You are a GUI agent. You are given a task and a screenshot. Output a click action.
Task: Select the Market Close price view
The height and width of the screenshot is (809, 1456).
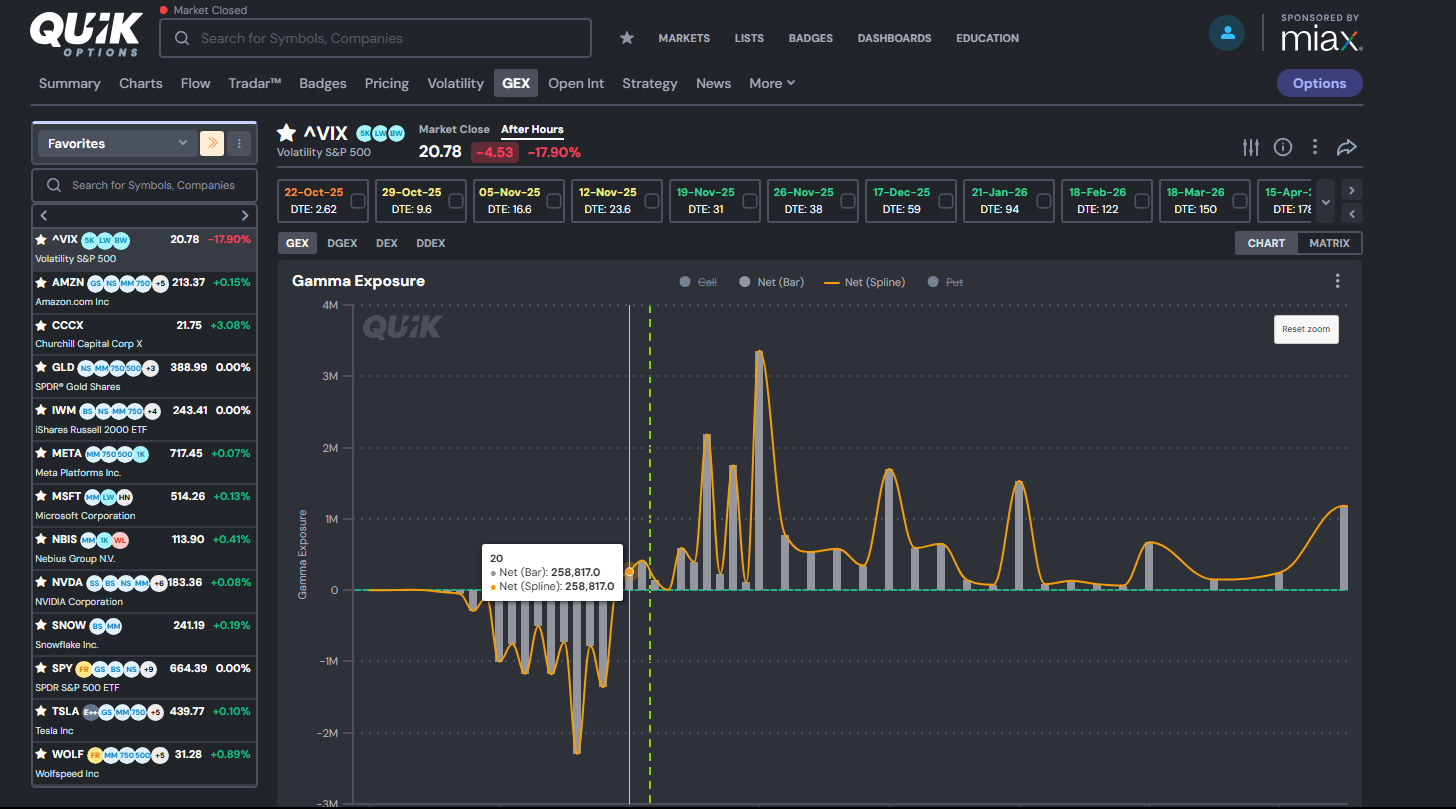tap(454, 129)
